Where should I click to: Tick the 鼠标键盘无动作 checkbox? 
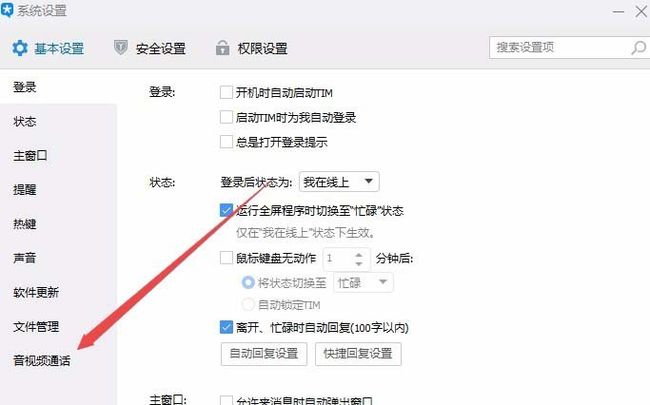click(x=226, y=258)
